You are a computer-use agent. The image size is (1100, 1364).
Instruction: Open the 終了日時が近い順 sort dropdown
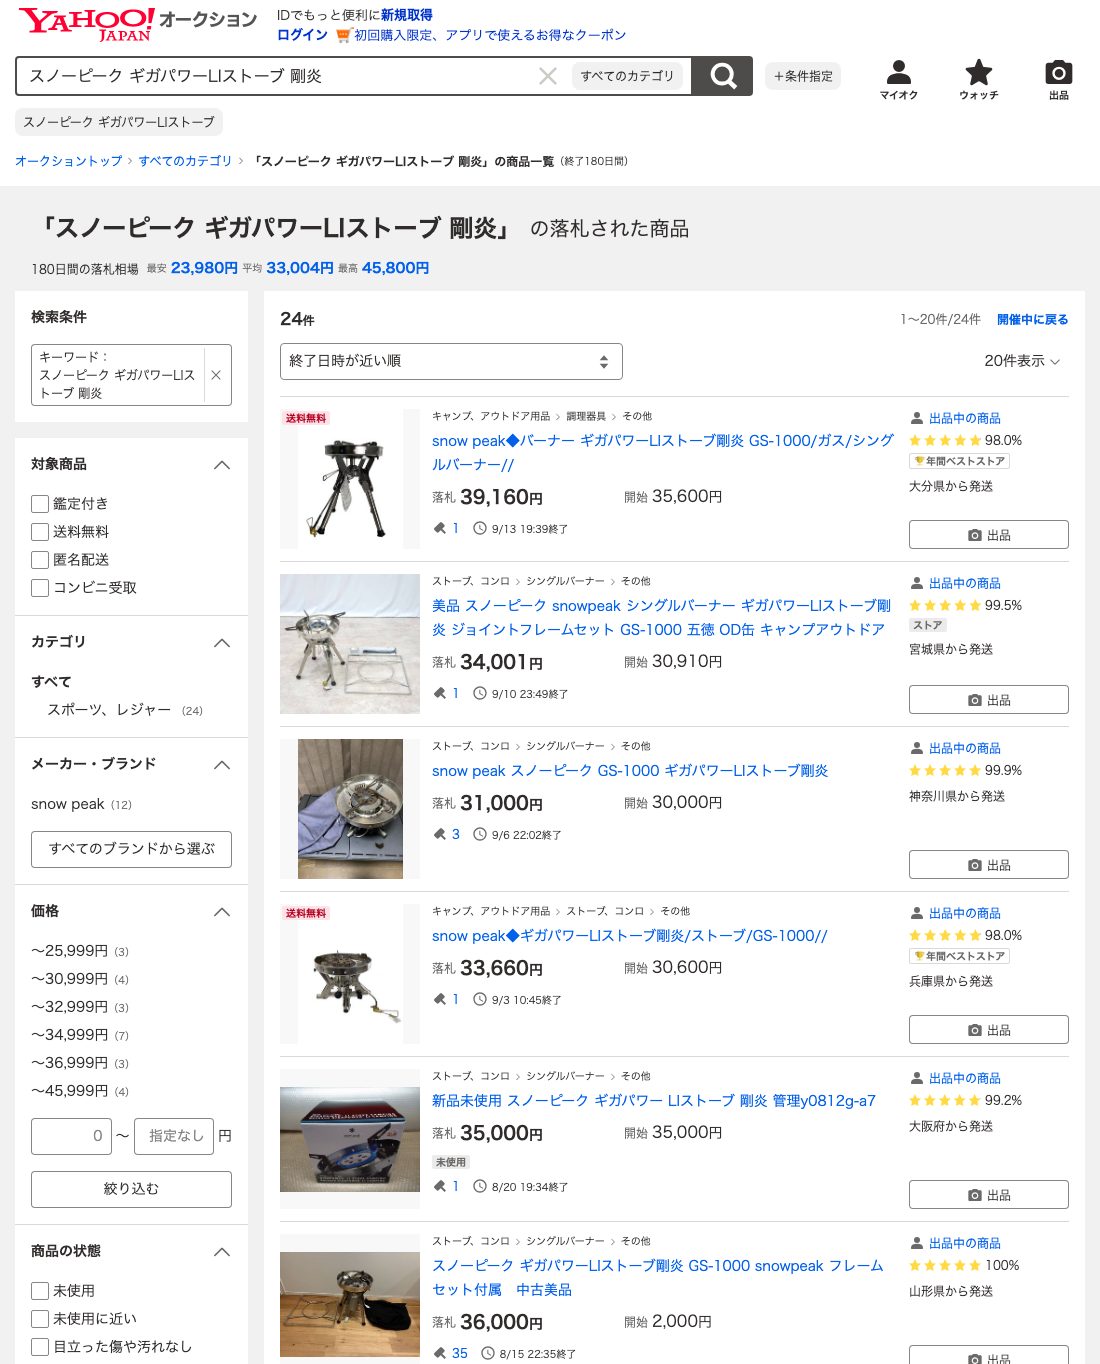pyautogui.click(x=451, y=361)
